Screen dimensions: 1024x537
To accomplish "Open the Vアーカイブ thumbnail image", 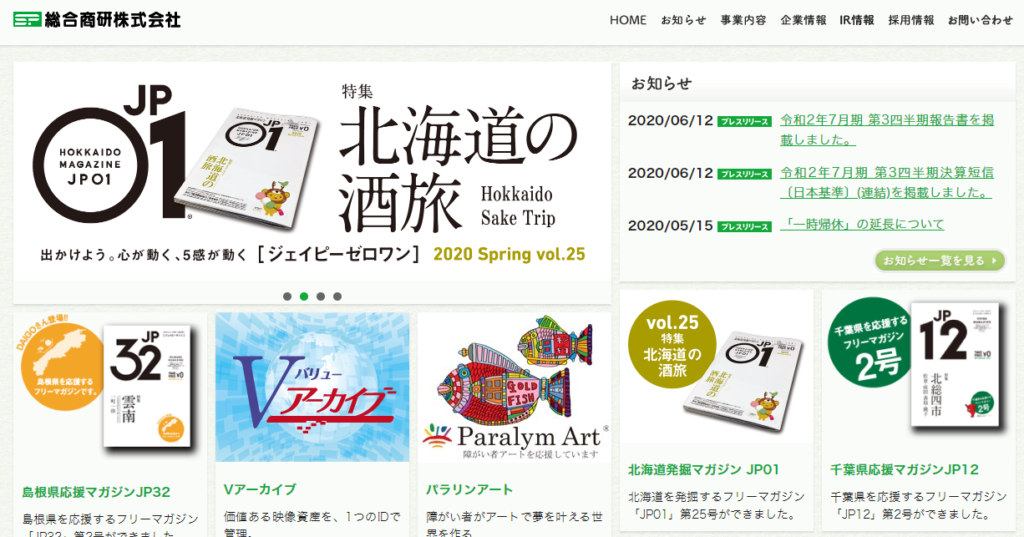I will tap(312, 387).
